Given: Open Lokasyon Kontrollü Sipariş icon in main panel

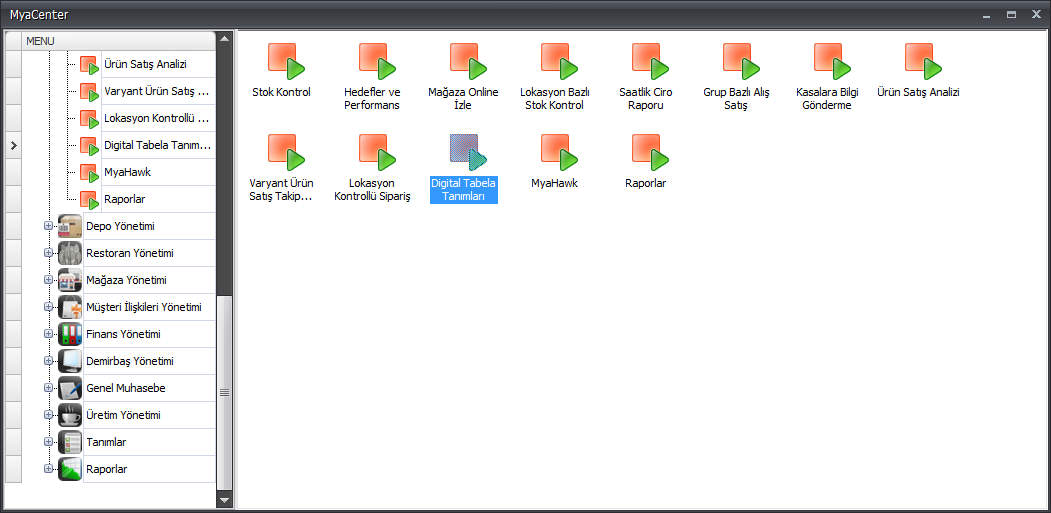Looking at the screenshot, I should [377, 152].
